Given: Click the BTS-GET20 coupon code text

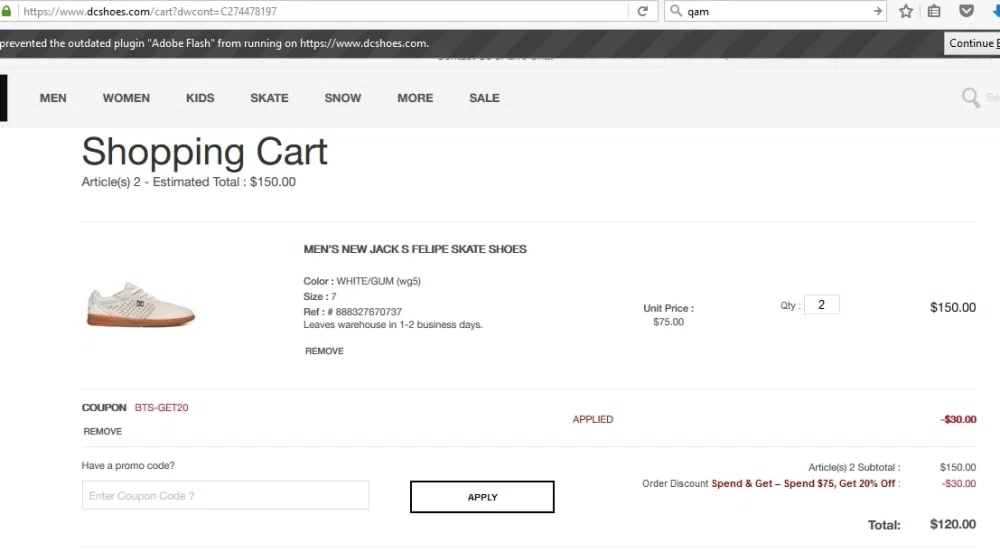Looking at the screenshot, I should pos(161,407).
